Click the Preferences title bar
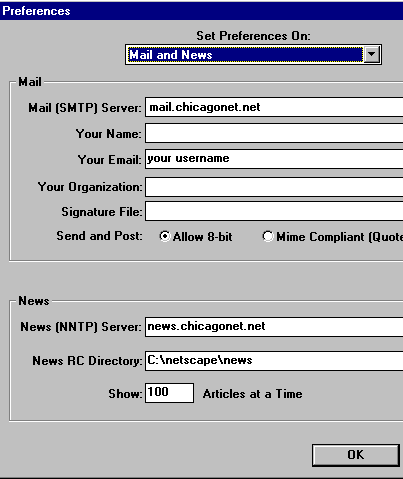 (x=201, y=11)
